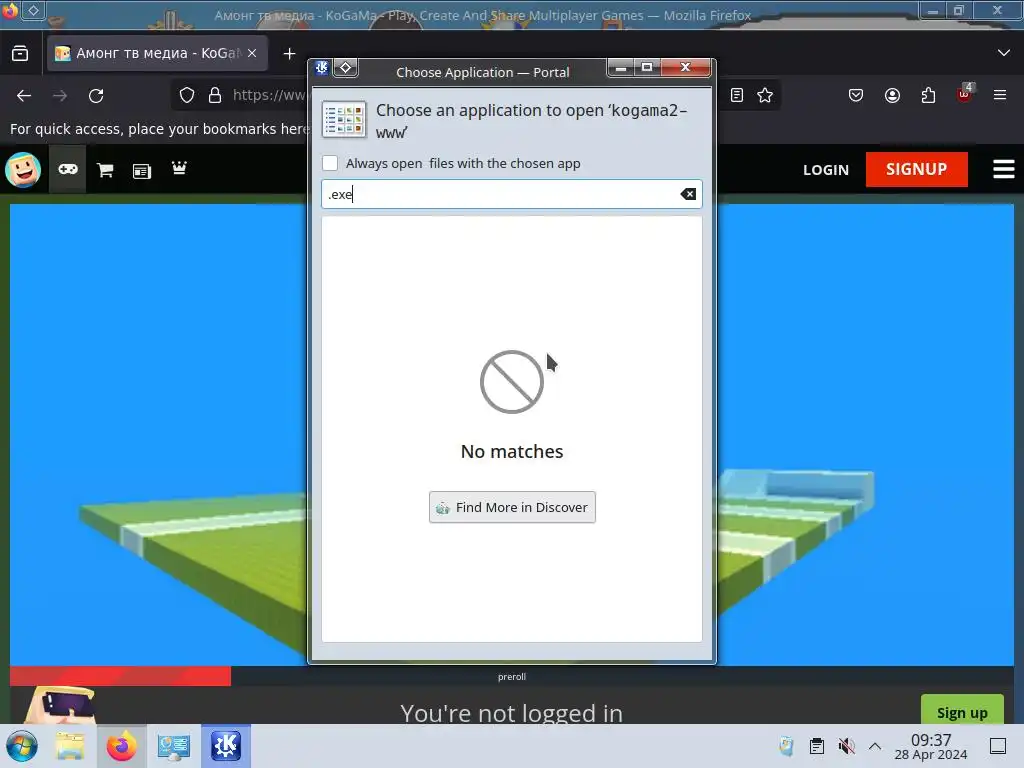The image size is (1024, 768).
Task: Open KoGaMa shop cart icon
Action: [105, 170]
